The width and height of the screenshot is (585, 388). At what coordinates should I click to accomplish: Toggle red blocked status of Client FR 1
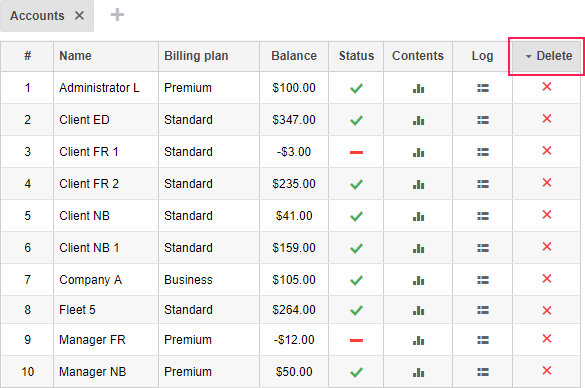click(356, 152)
